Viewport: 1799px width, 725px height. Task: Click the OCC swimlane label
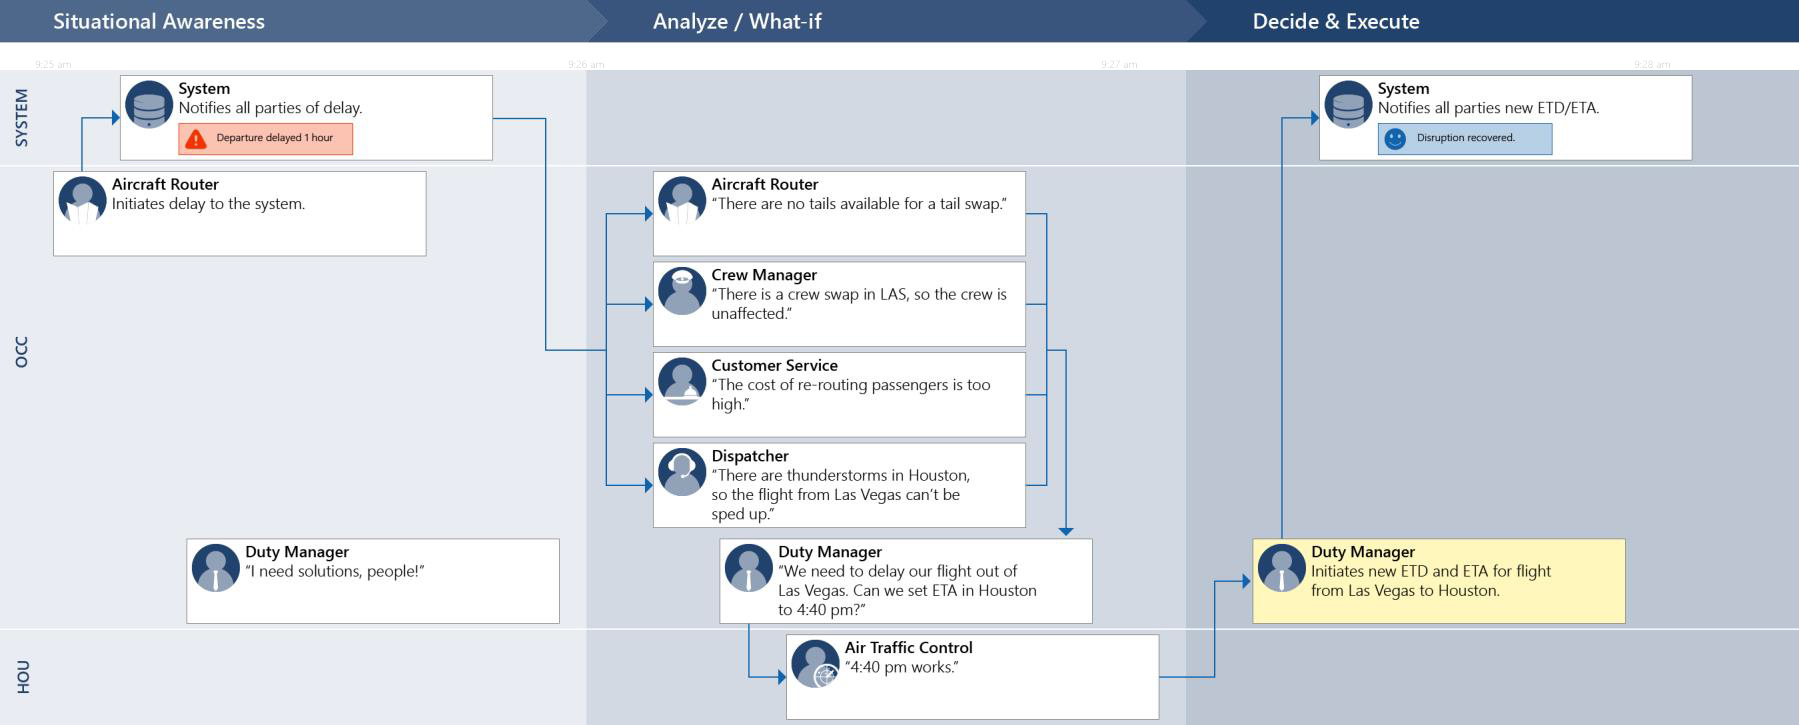pyautogui.click(x=22, y=352)
